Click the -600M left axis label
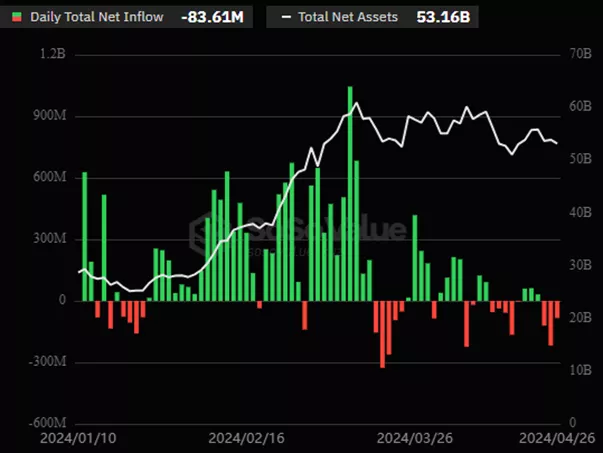 point(47,423)
